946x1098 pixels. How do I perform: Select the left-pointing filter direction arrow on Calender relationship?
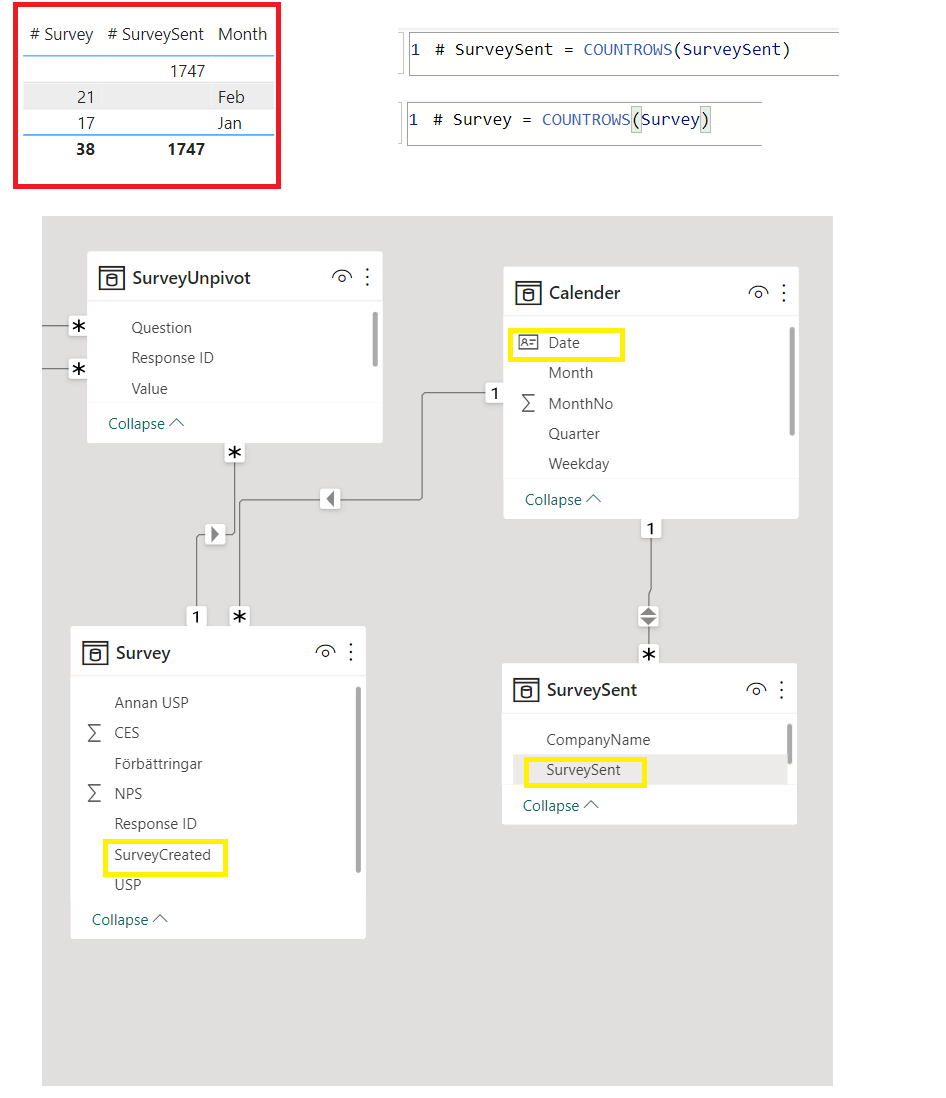tap(331, 499)
